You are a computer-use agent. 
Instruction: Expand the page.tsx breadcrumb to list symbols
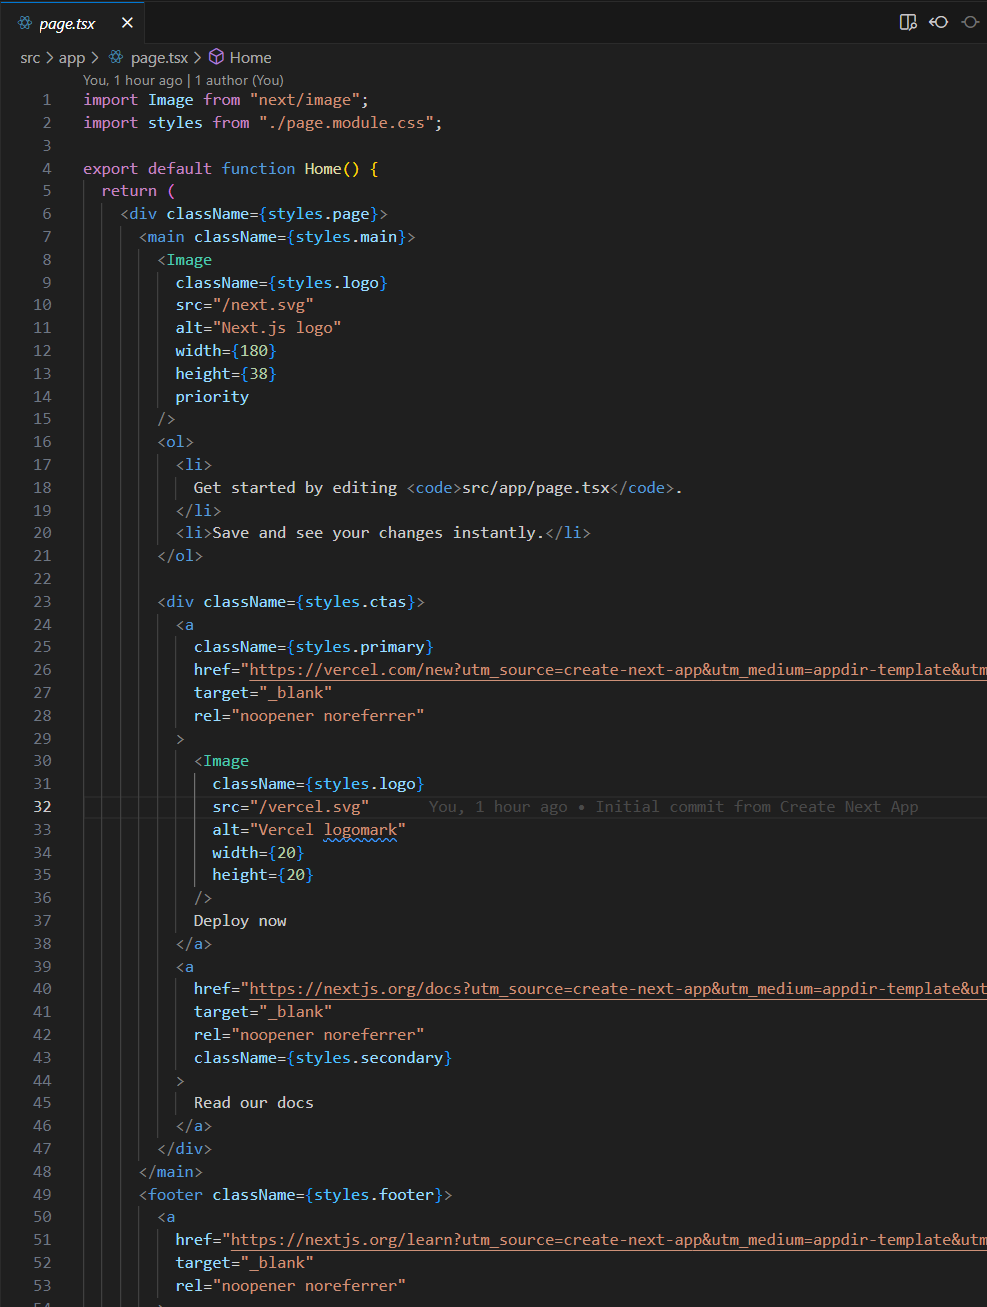[160, 57]
